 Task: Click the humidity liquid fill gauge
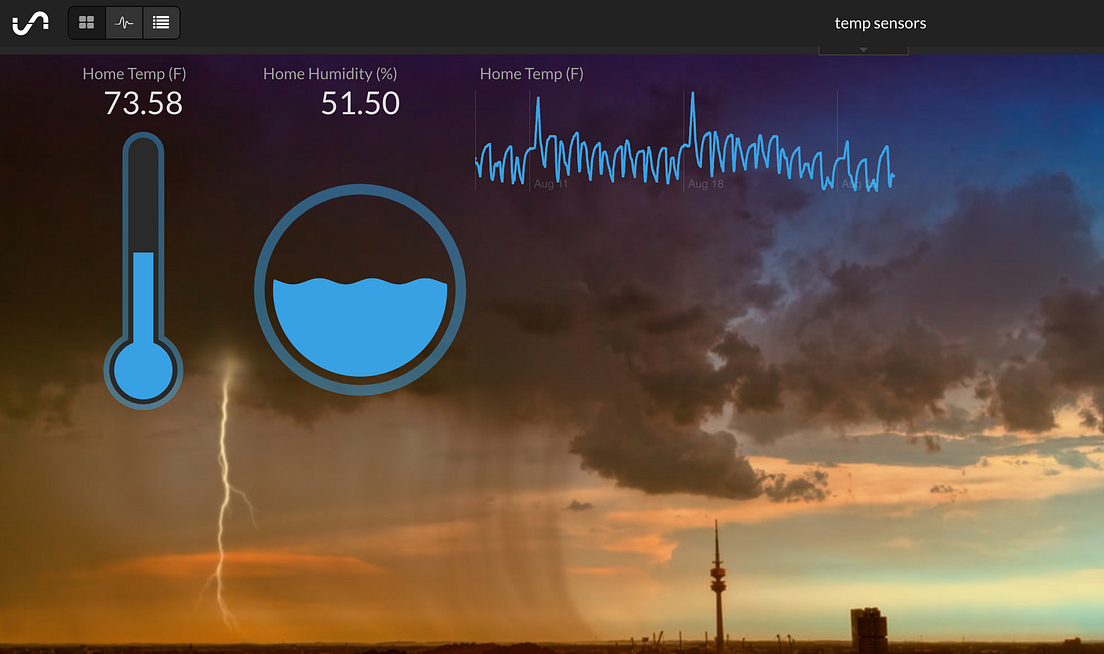360,290
